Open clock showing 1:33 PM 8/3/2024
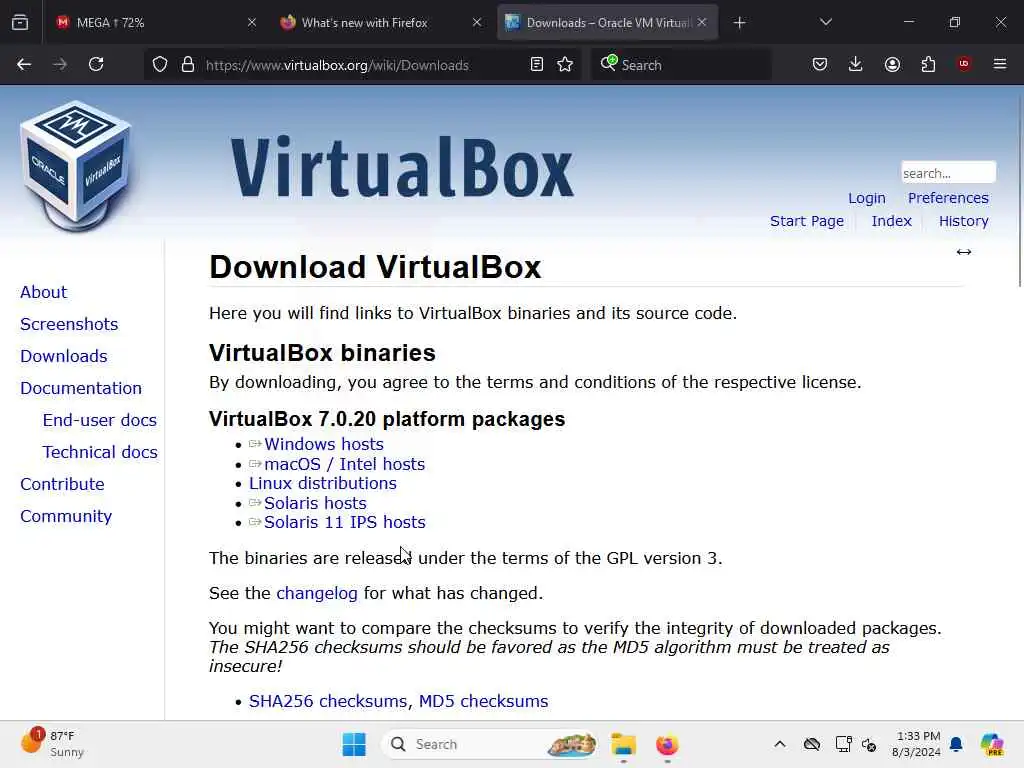Image resolution: width=1024 pixels, height=768 pixels. pyautogui.click(x=917, y=744)
